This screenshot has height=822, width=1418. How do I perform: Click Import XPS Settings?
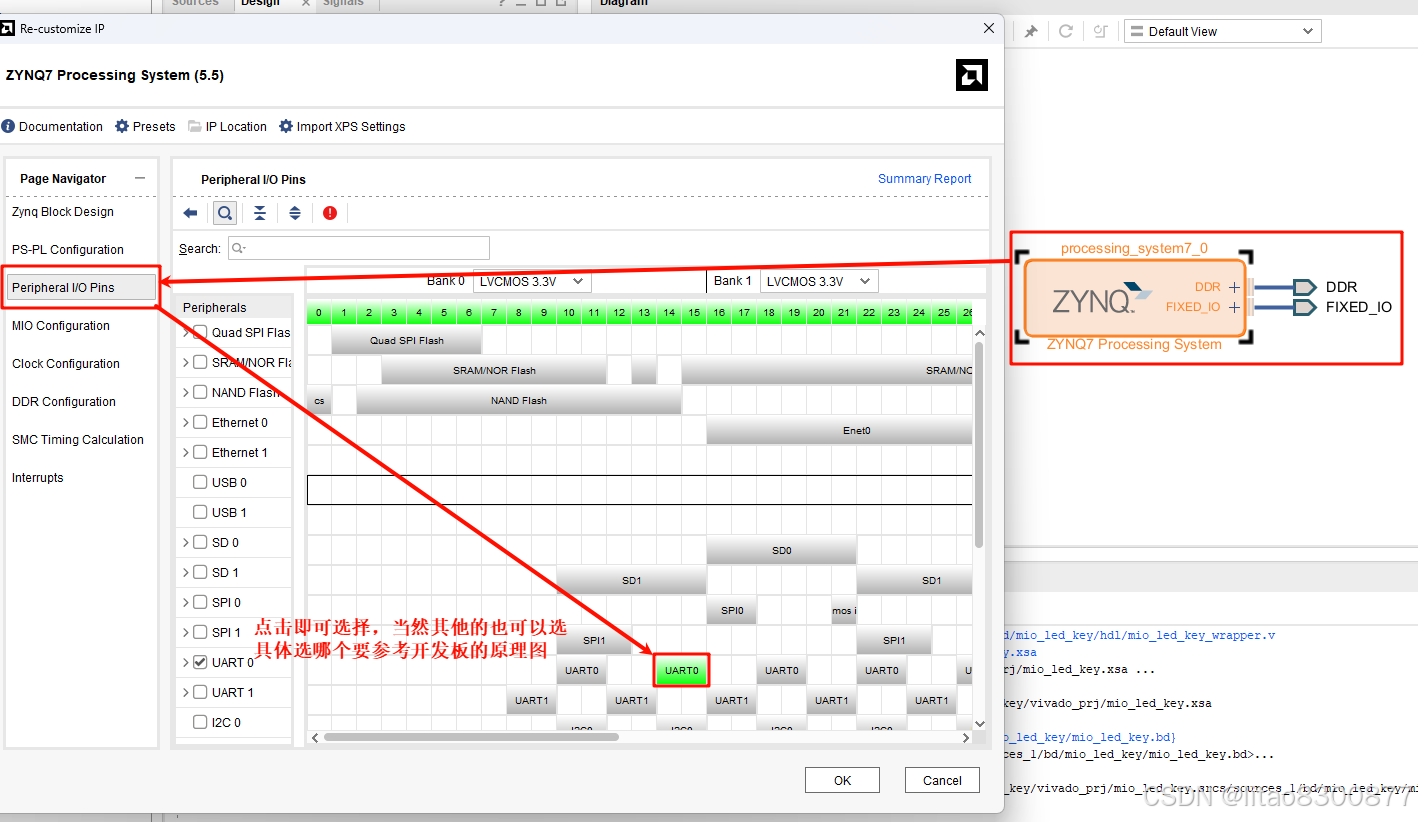(x=342, y=127)
